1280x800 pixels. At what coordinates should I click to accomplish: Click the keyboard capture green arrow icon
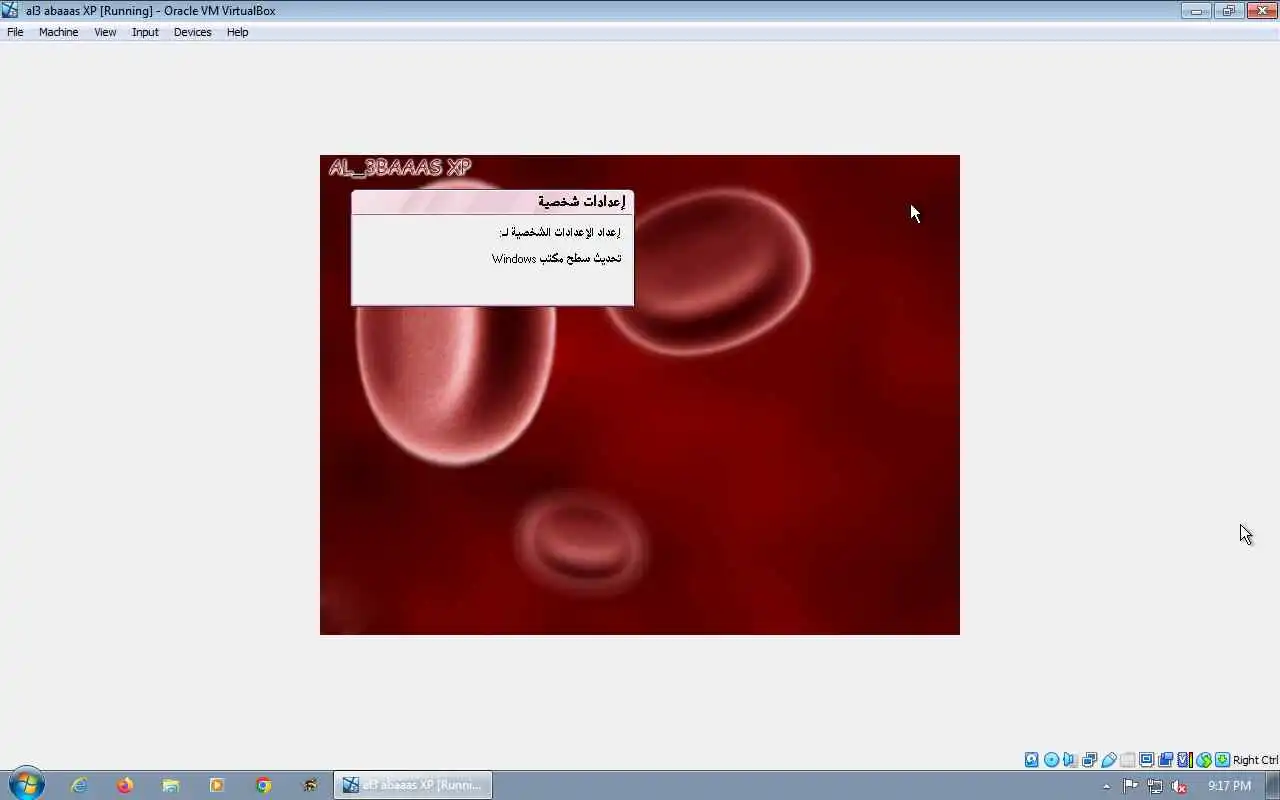tap(1222, 760)
